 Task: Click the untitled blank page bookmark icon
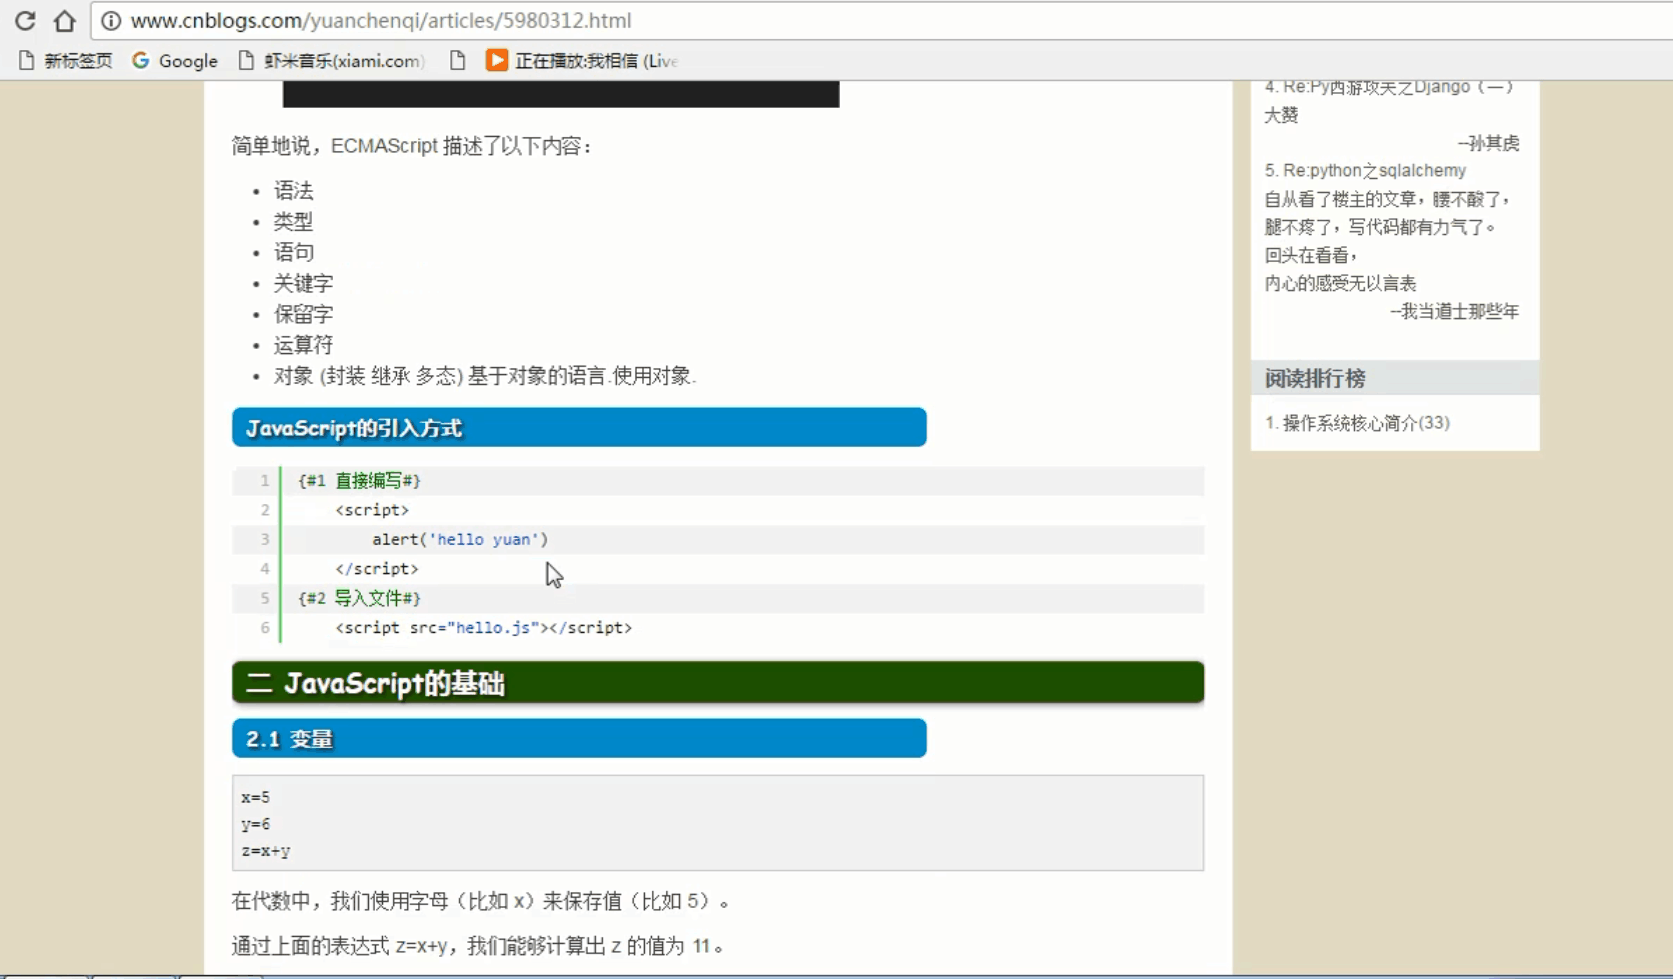[x=457, y=61]
